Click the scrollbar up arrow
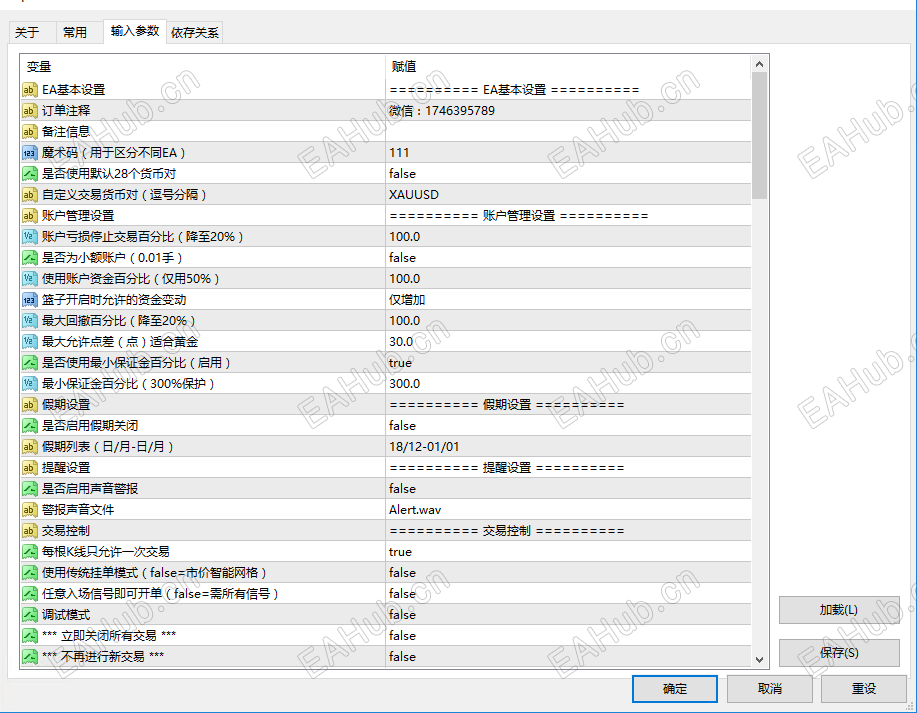 click(760, 64)
